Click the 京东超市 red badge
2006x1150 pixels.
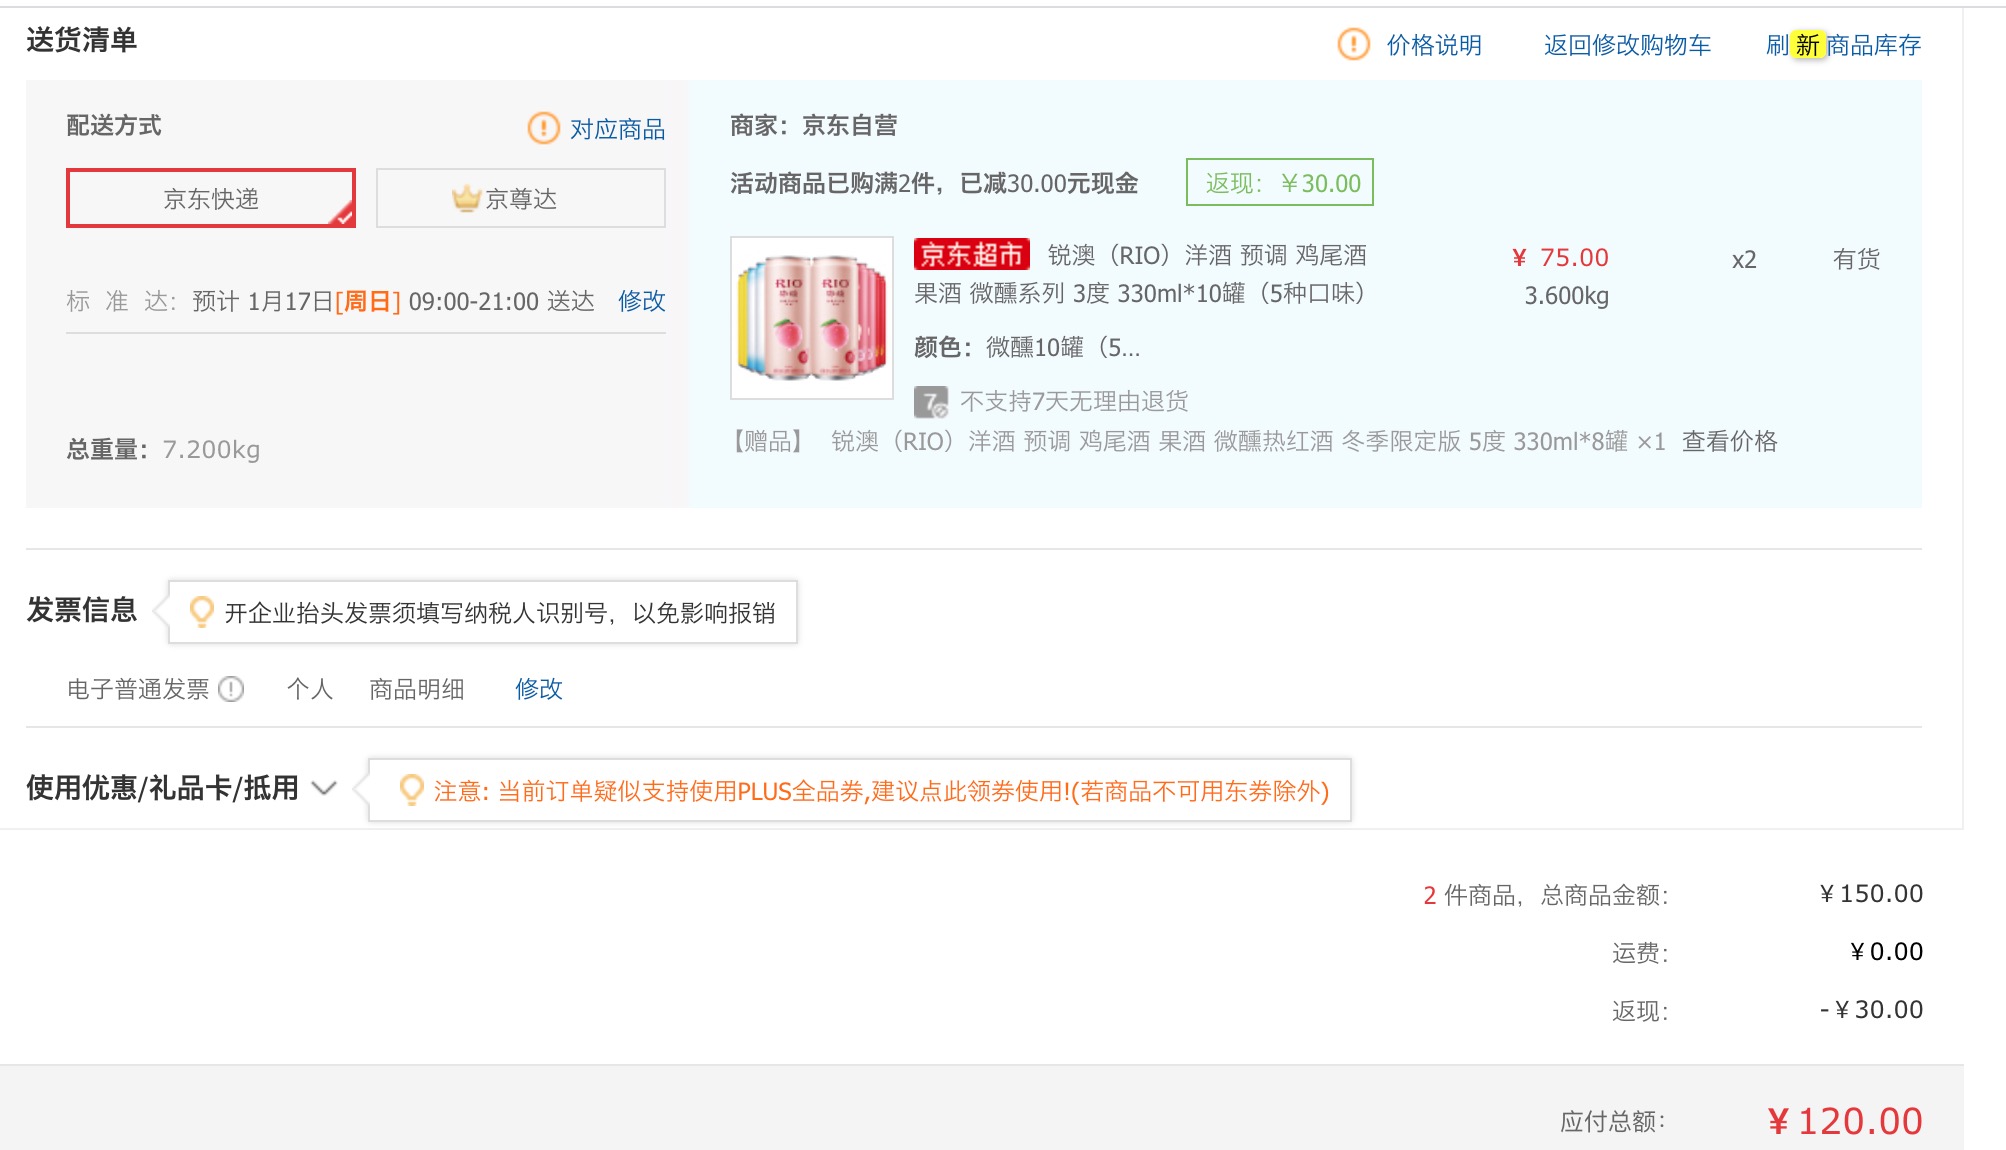point(971,255)
